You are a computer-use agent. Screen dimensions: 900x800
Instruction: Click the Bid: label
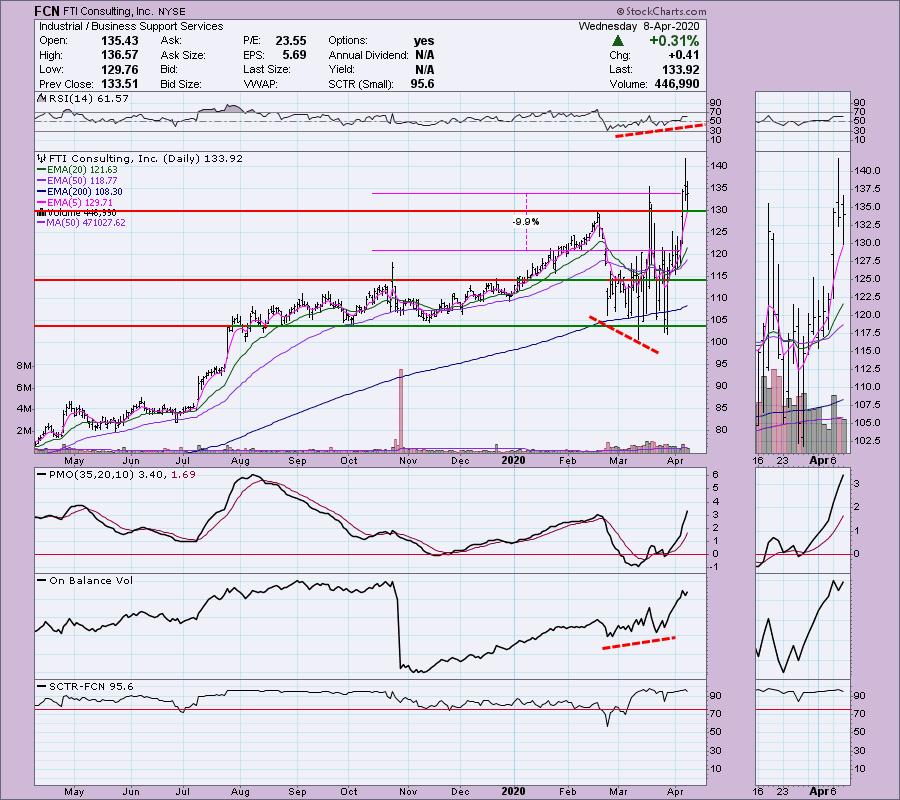coord(170,69)
